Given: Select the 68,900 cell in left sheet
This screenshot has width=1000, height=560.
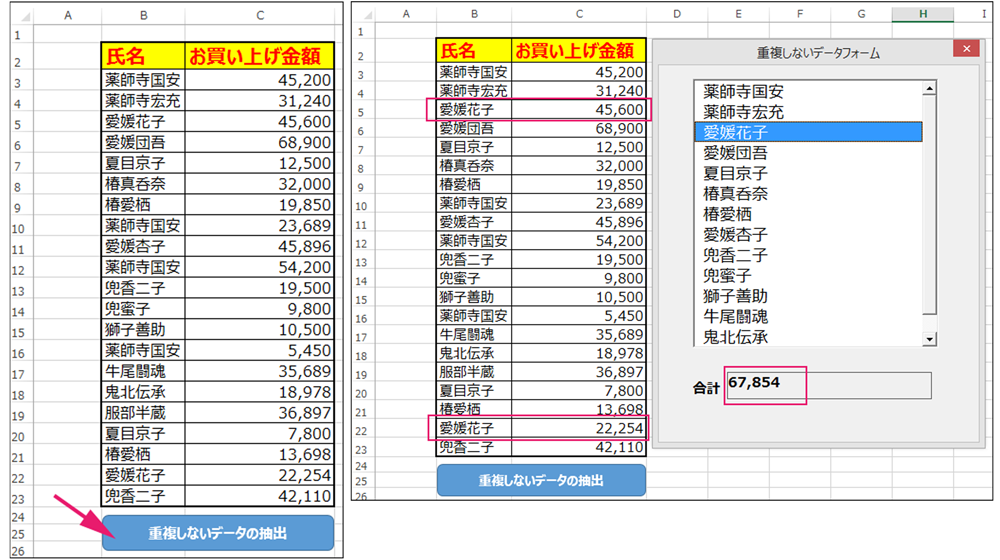Looking at the screenshot, I should (258, 142).
